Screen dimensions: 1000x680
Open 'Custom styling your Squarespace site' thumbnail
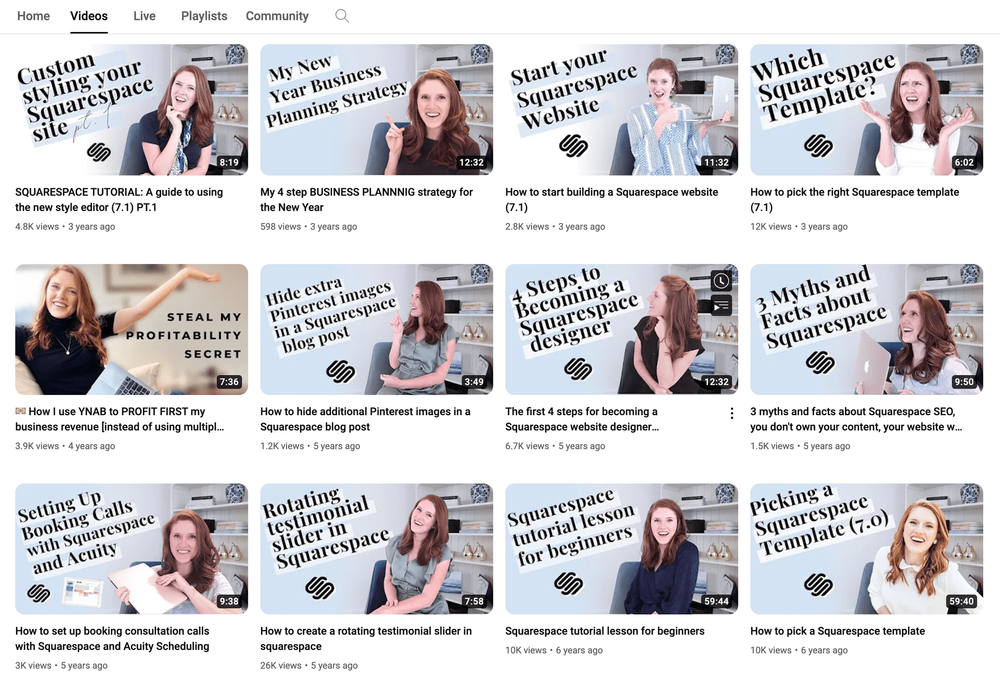[131, 109]
